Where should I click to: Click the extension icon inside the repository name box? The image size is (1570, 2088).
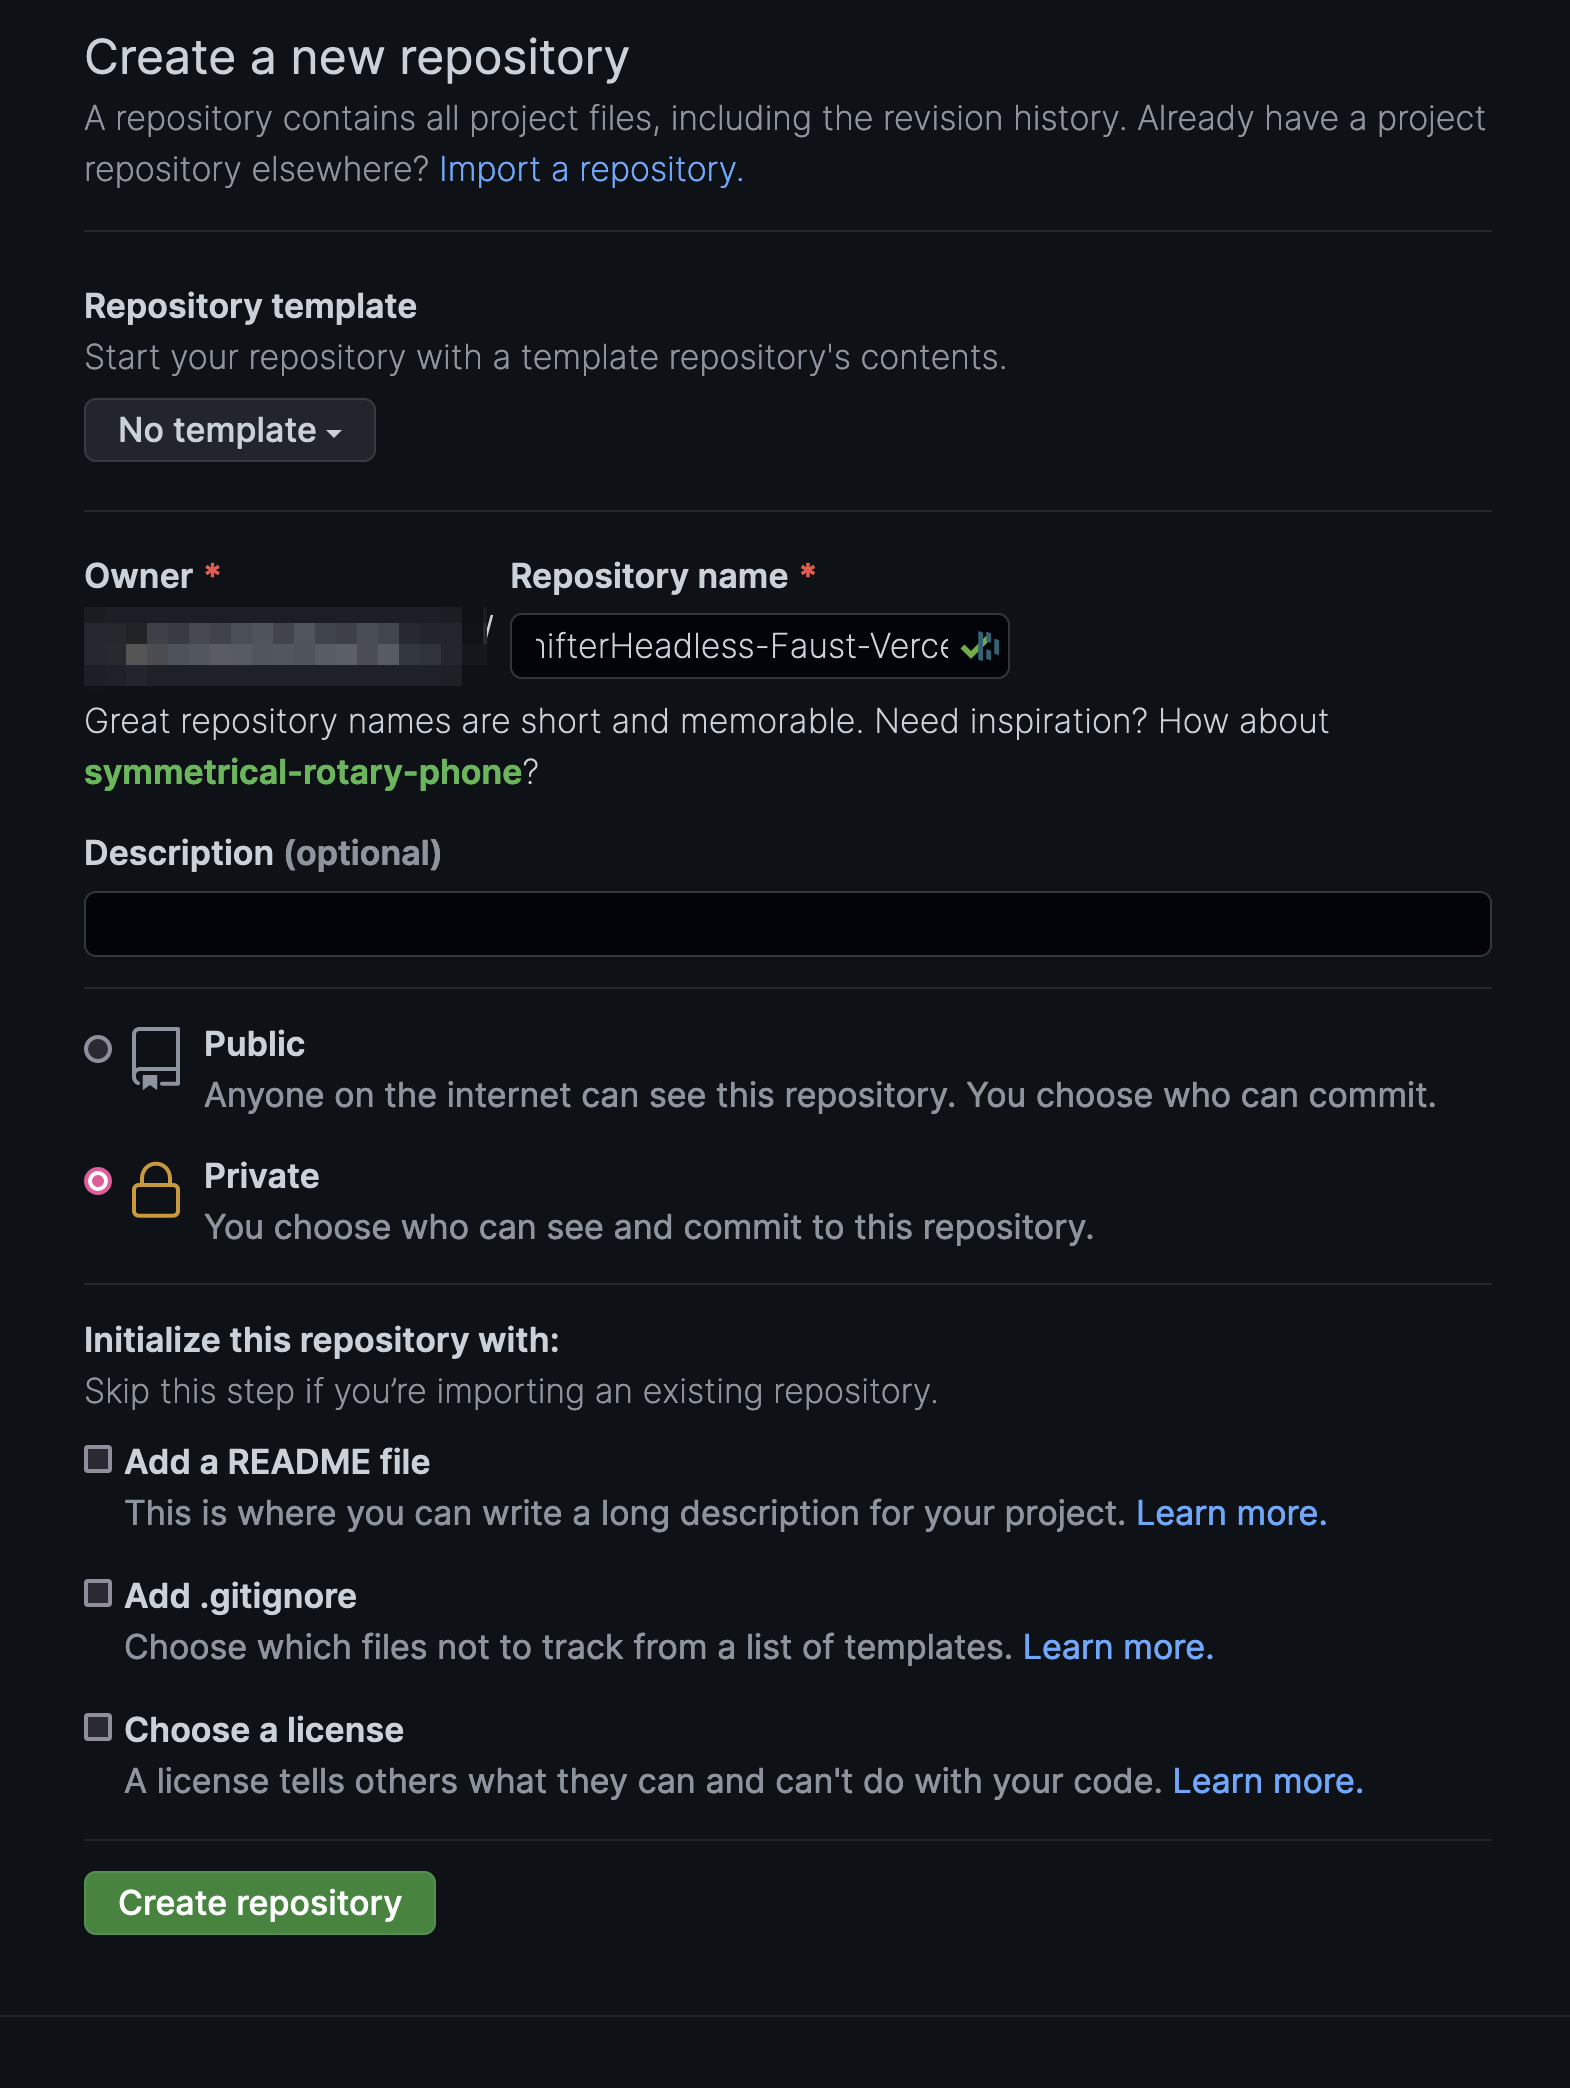pos(988,646)
